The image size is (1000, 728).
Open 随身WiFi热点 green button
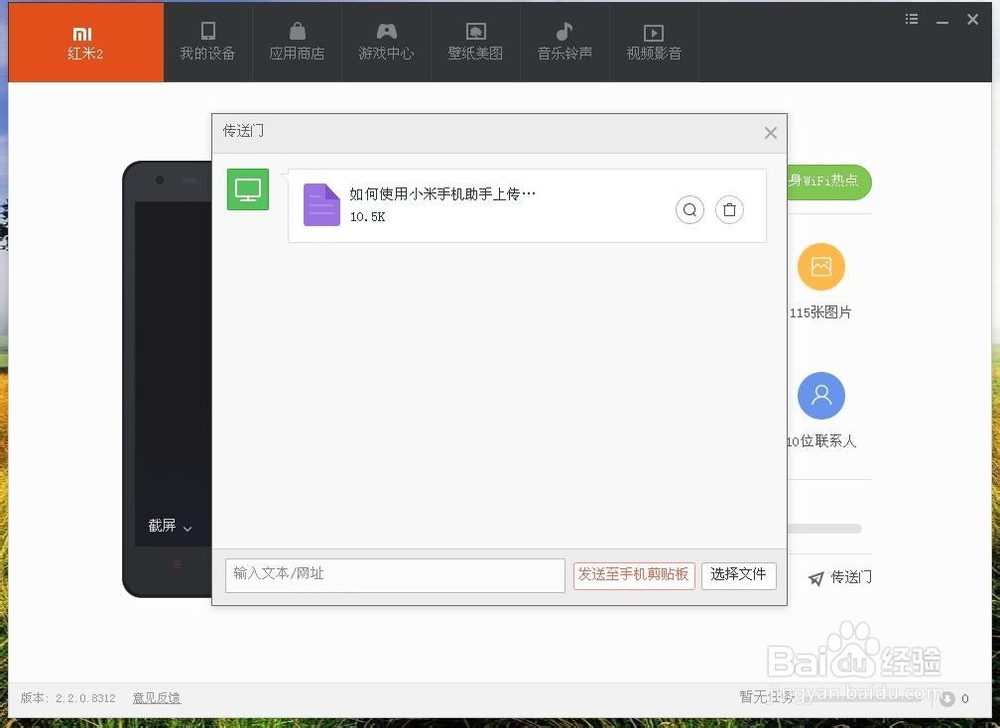(x=829, y=181)
